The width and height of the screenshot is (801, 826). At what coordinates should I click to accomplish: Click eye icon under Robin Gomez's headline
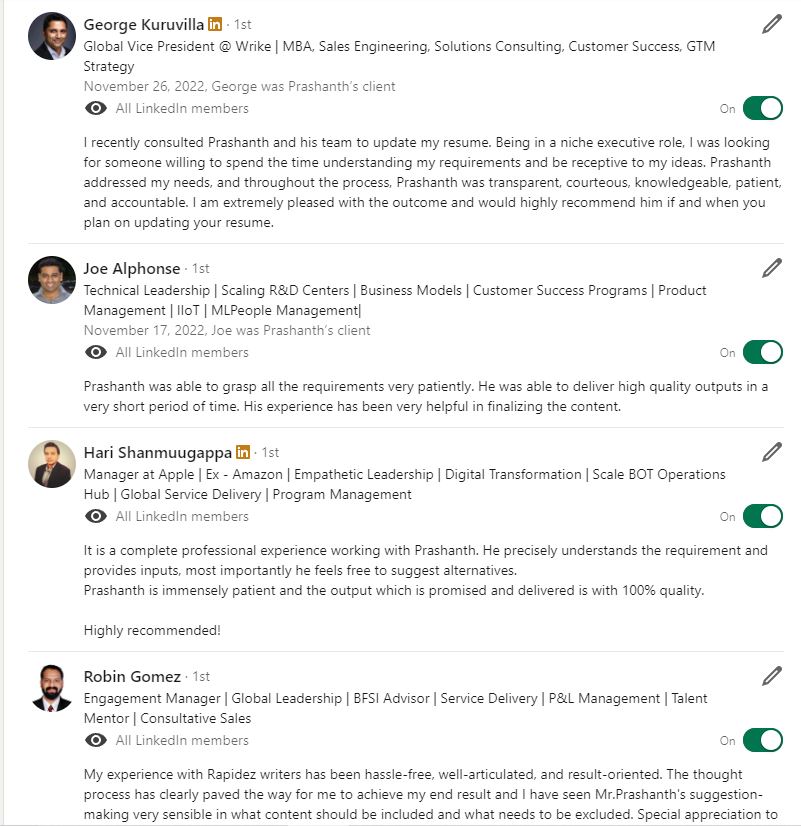click(96, 740)
